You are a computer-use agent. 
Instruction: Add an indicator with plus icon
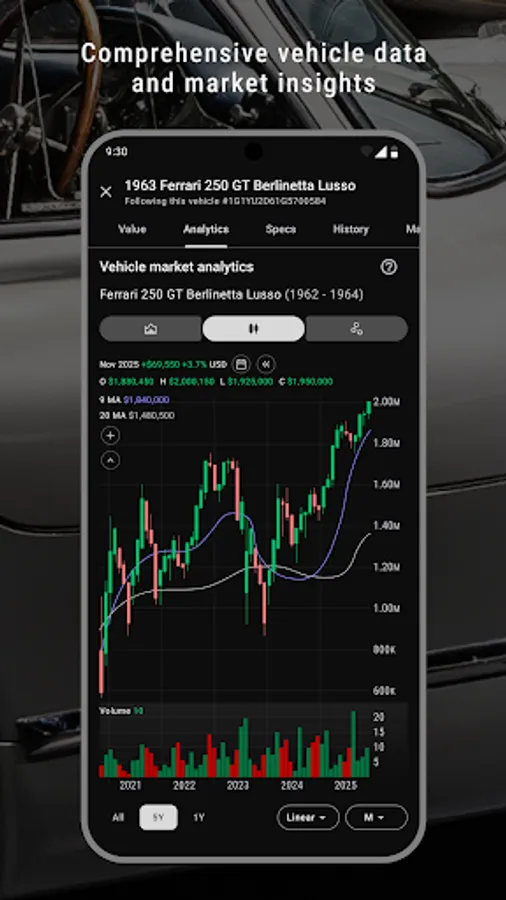coord(111,436)
